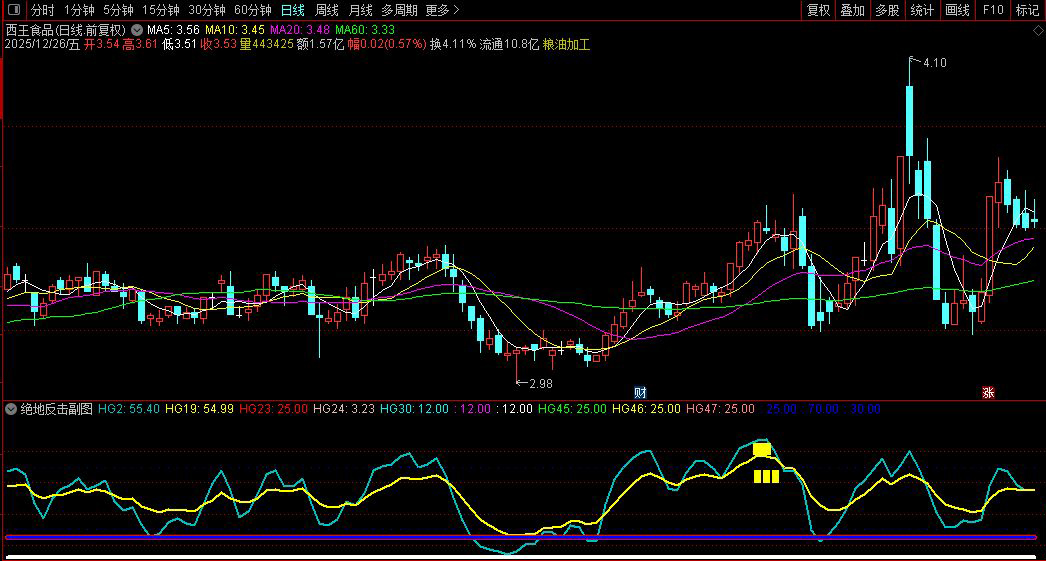The height and width of the screenshot is (561, 1046).
Task: Click the date 2025/12/26/五
Action: pos(42,45)
